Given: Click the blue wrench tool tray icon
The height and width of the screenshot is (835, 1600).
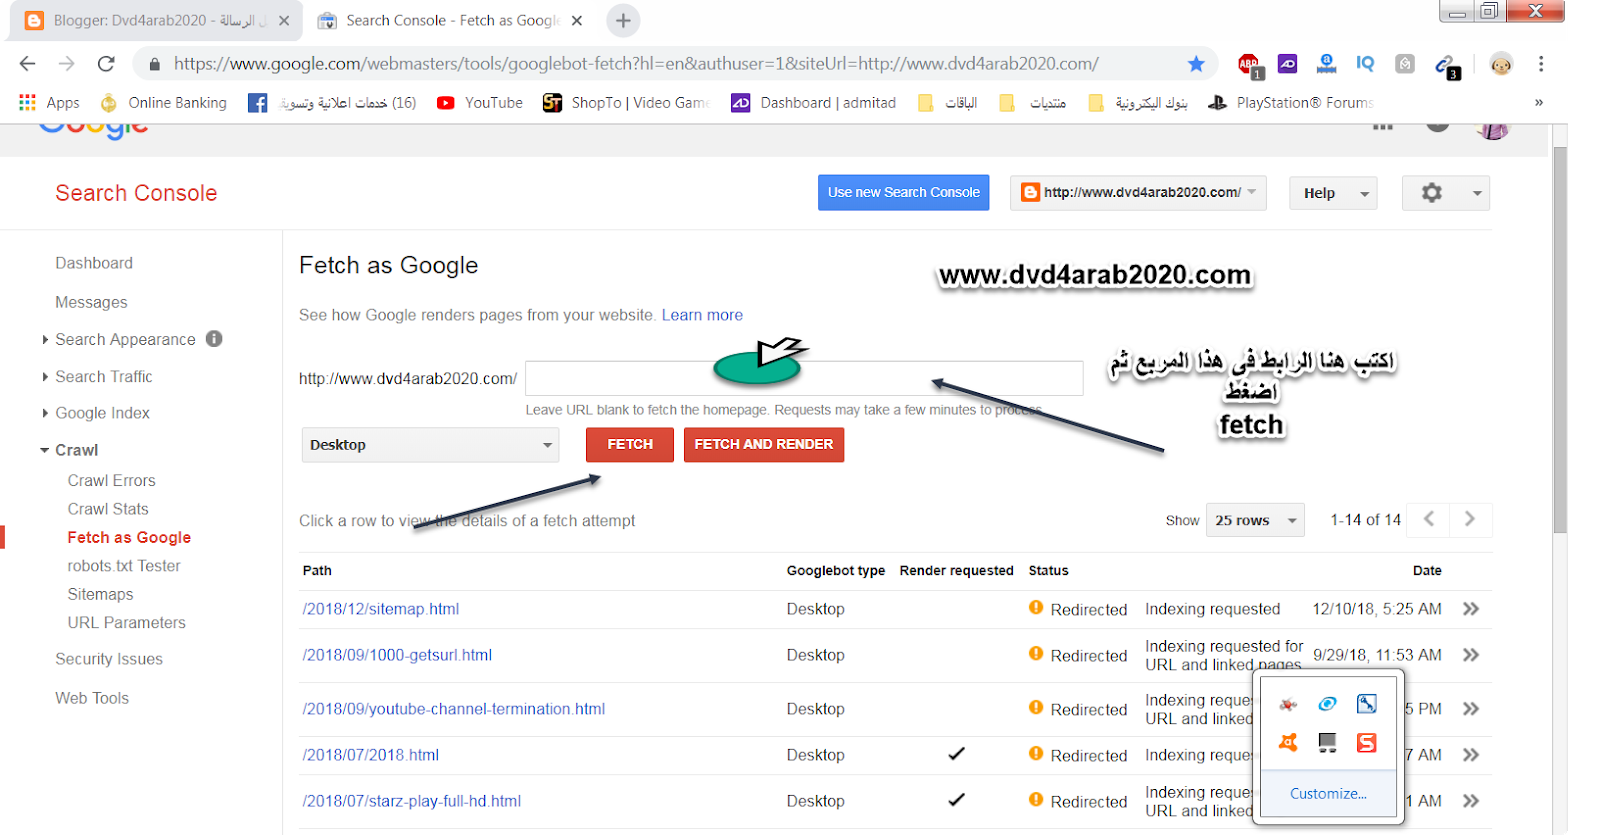Looking at the screenshot, I should coord(1366,704).
